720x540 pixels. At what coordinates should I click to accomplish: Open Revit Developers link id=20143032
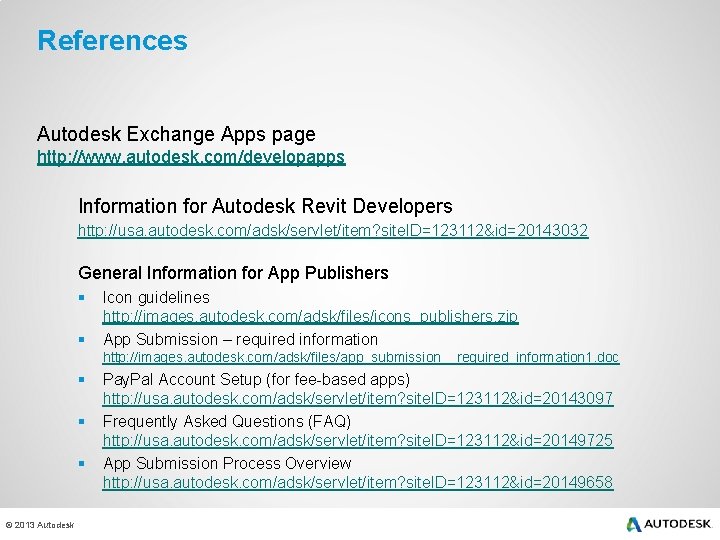coord(333,230)
